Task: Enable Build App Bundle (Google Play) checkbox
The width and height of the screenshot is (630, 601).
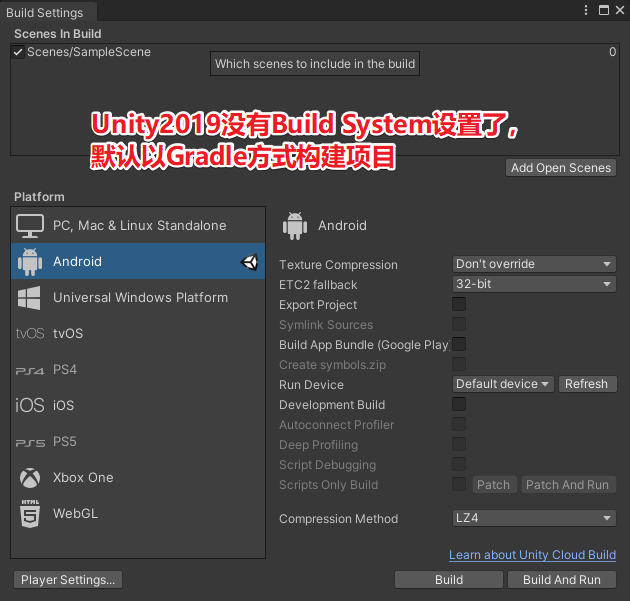Action: click(x=459, y=344)
